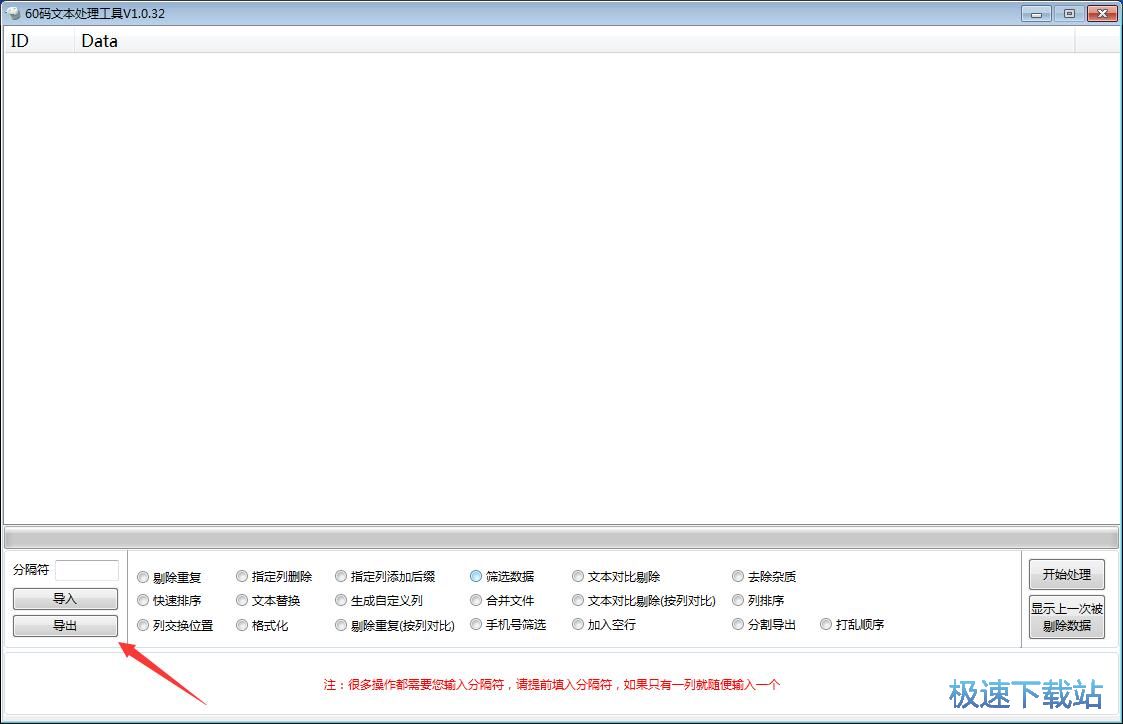Type in the 分隔符 separator input field
This screenshot has width=1123, height=724.
coord(87,570)
